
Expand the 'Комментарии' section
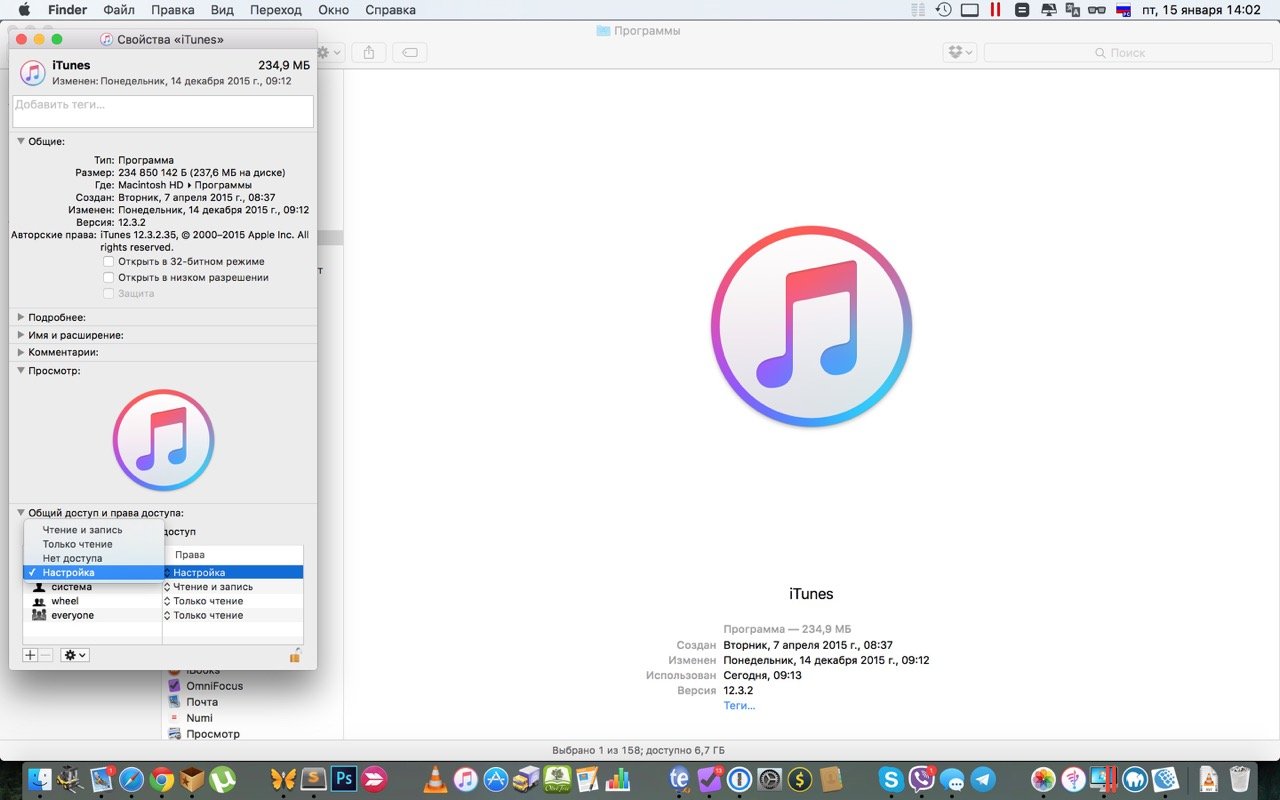click(21, 352)
